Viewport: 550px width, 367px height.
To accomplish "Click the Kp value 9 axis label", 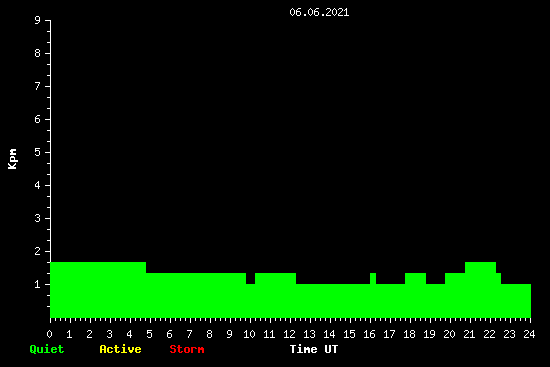I will pos(38,20).
